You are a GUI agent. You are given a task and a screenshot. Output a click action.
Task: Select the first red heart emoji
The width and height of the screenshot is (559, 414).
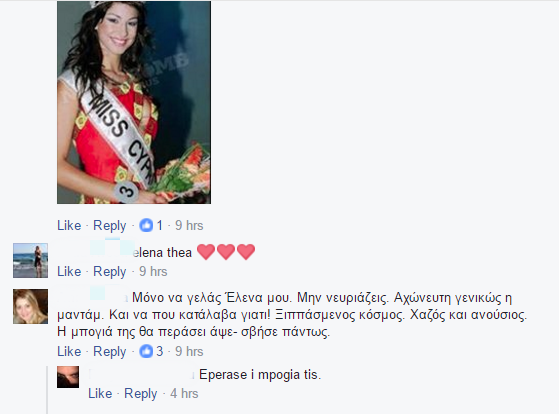[x=206, y=252]
